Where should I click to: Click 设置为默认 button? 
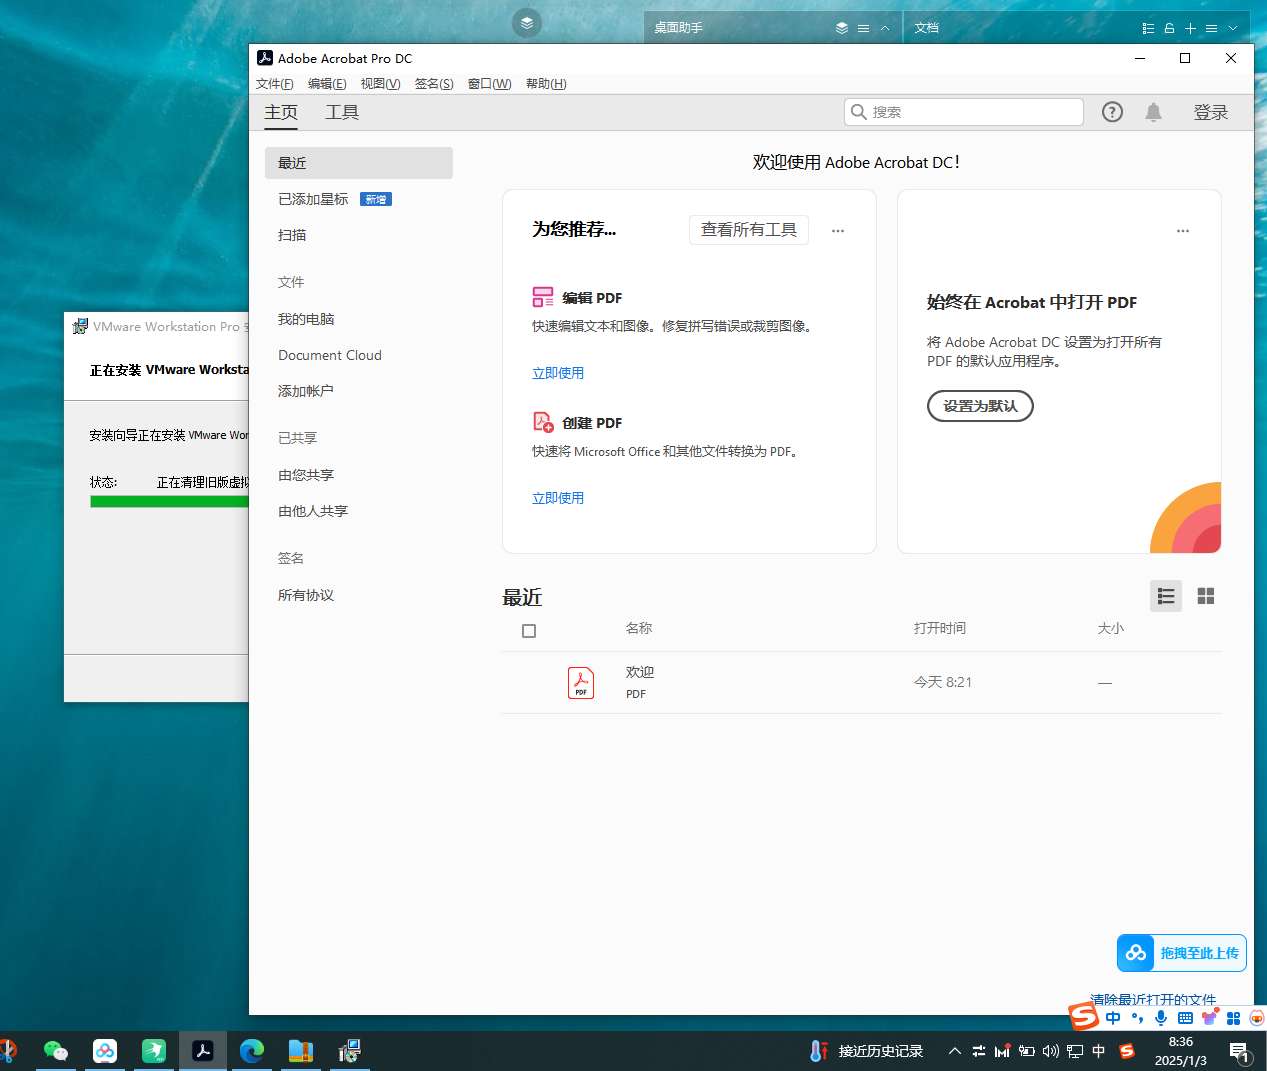pyautogui.click(x=980, y=406)
